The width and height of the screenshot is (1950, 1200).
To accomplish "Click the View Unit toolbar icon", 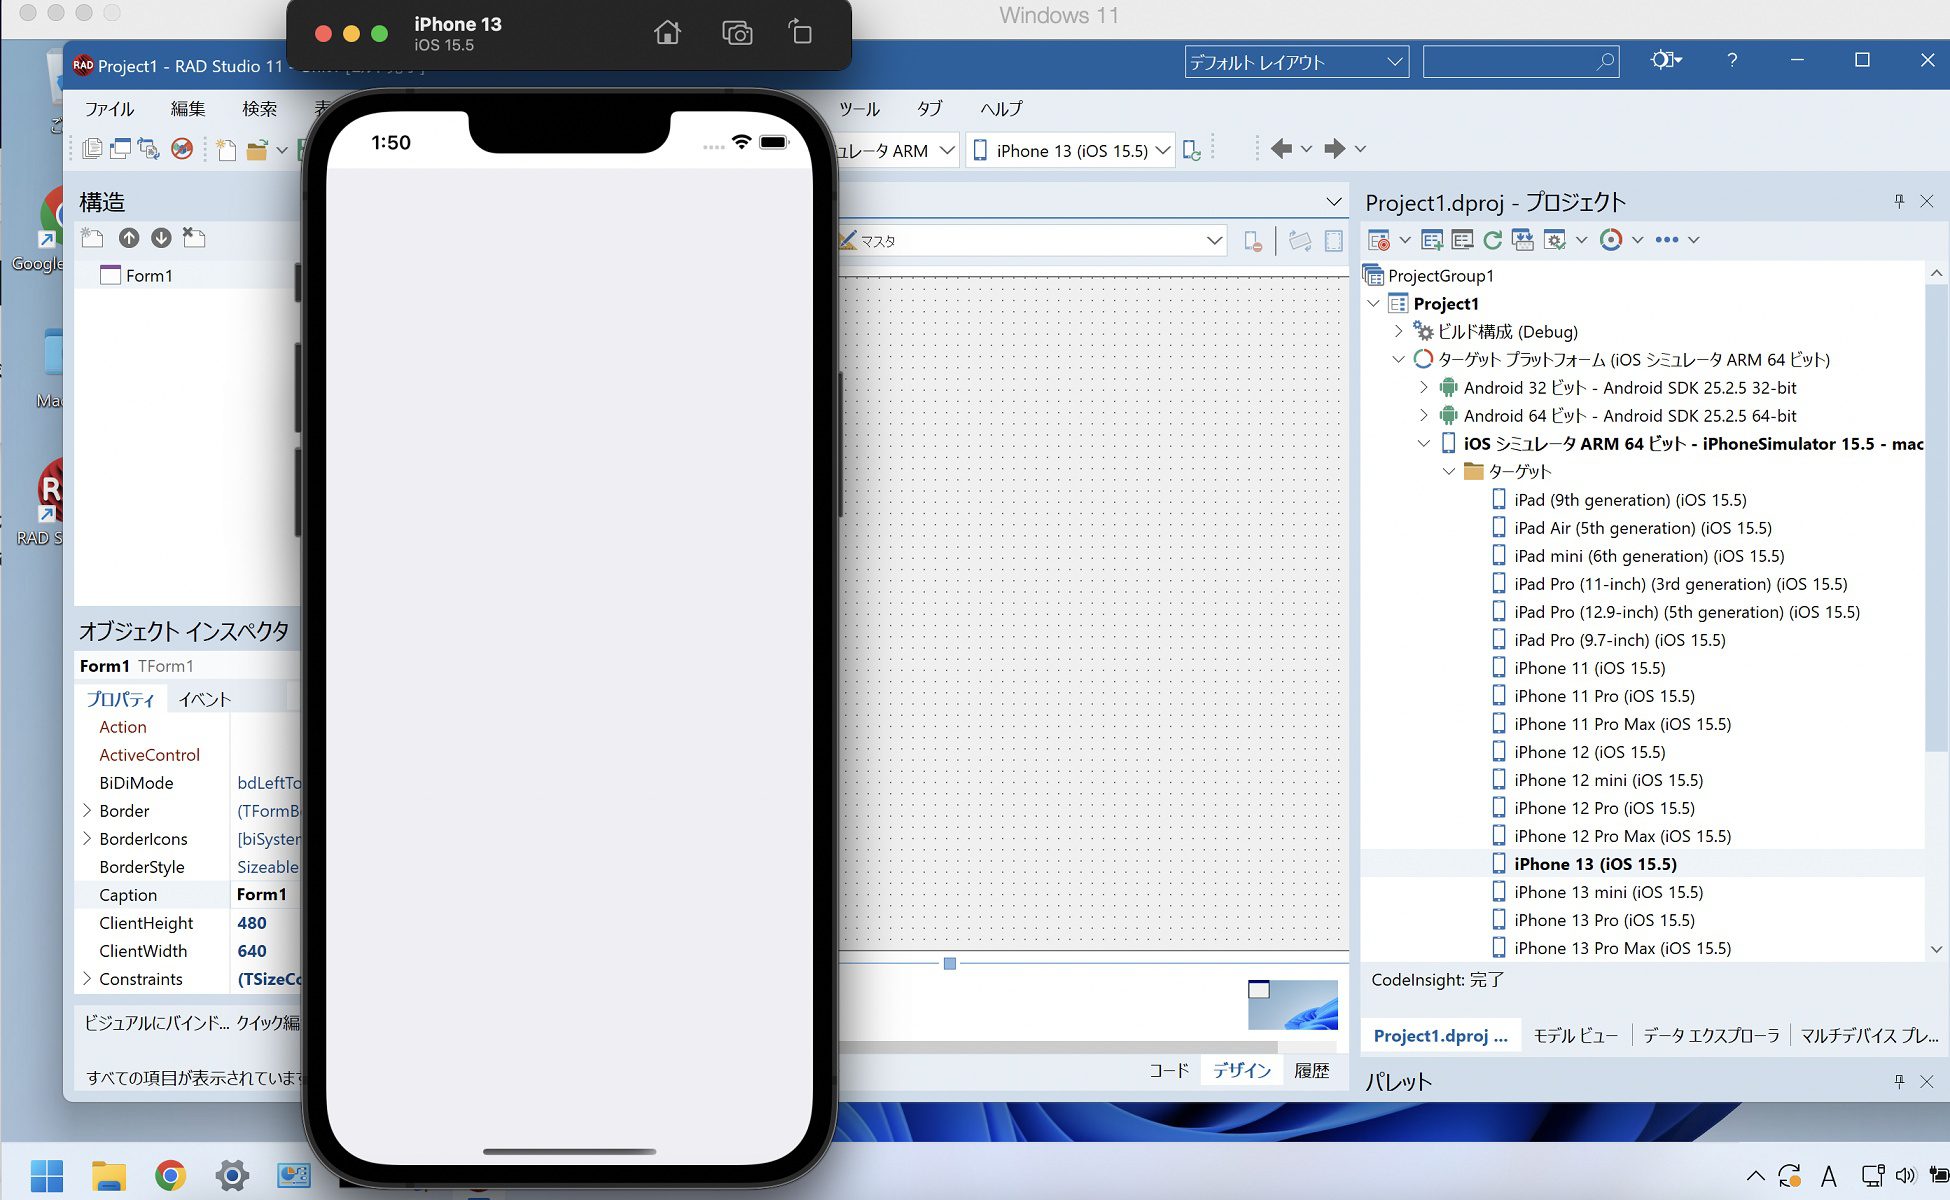I will point(92,149).
